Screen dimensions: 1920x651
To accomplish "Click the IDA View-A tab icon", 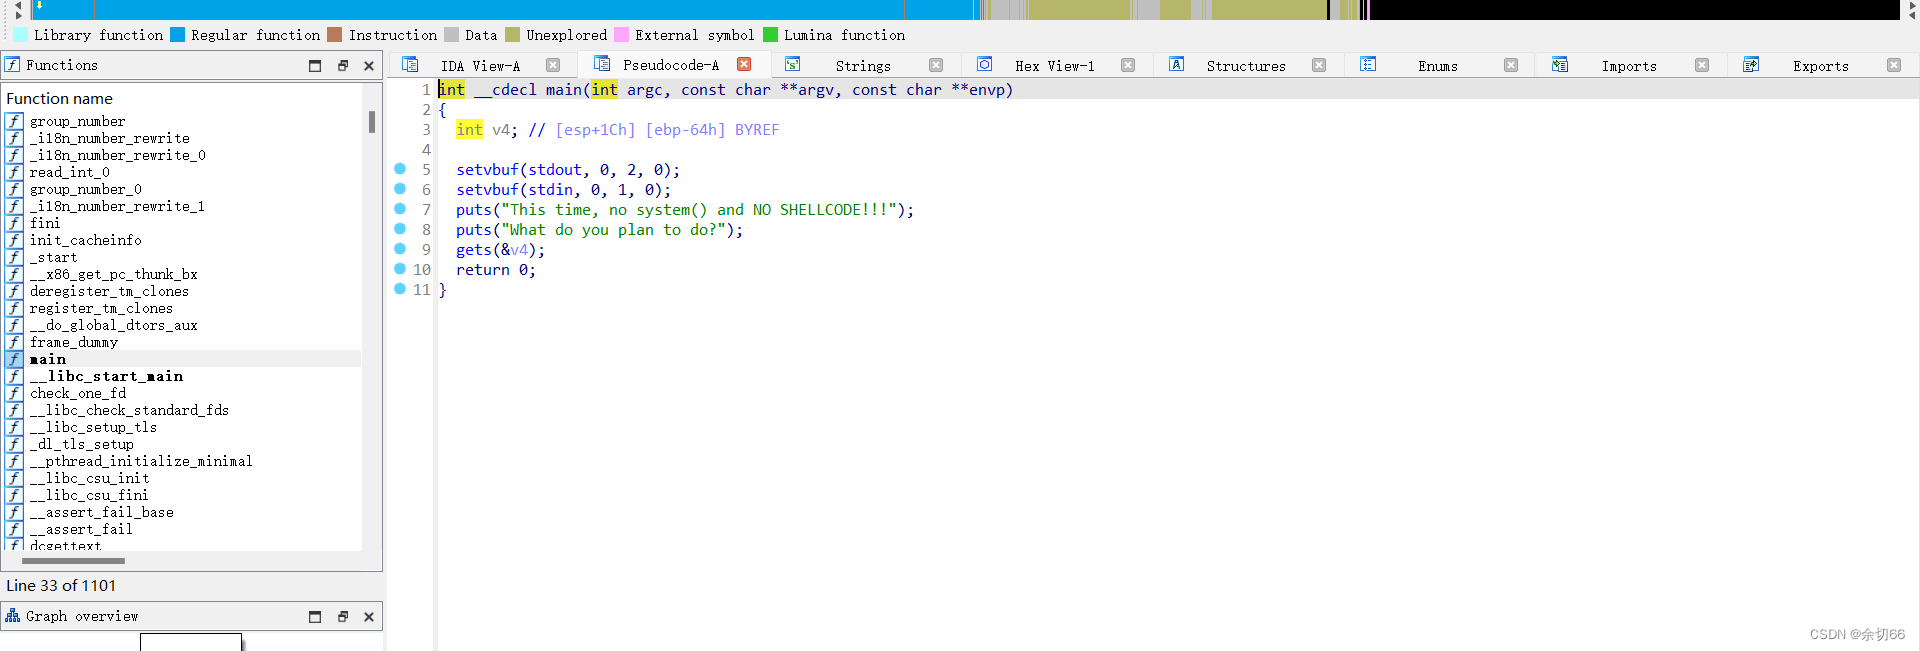I will click(410, 64).
